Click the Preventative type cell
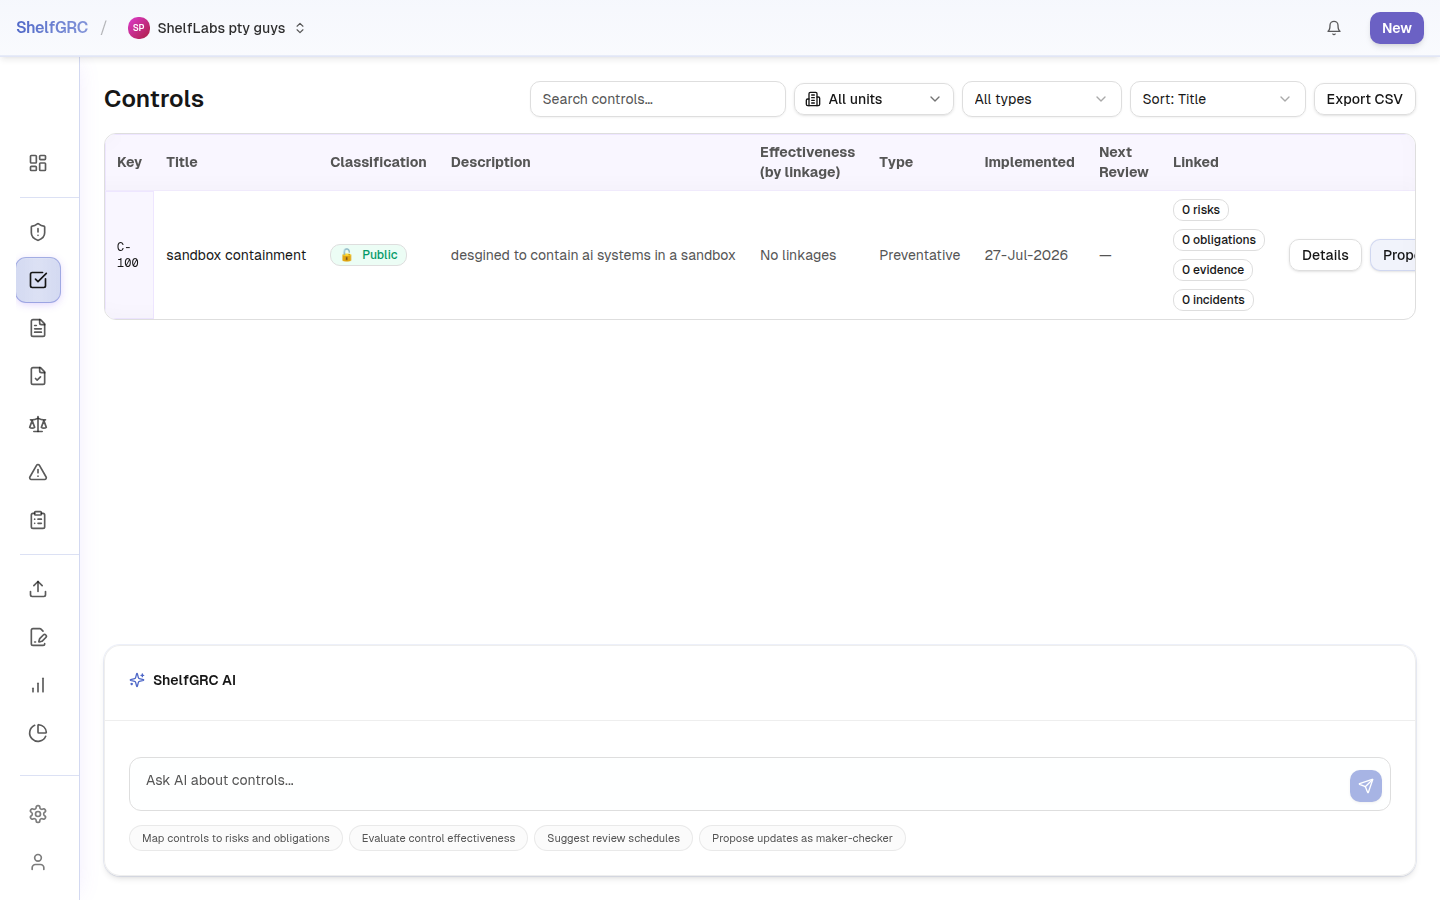Image resolution: width=1440 pixels, height=900 pixels. [919, 255]
